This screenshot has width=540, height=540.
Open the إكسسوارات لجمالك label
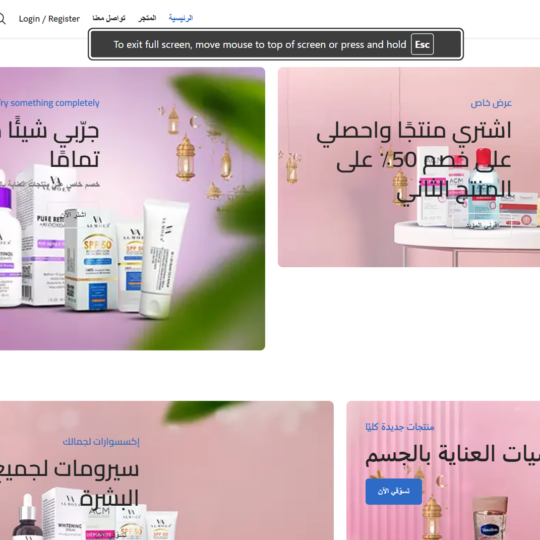101,442
